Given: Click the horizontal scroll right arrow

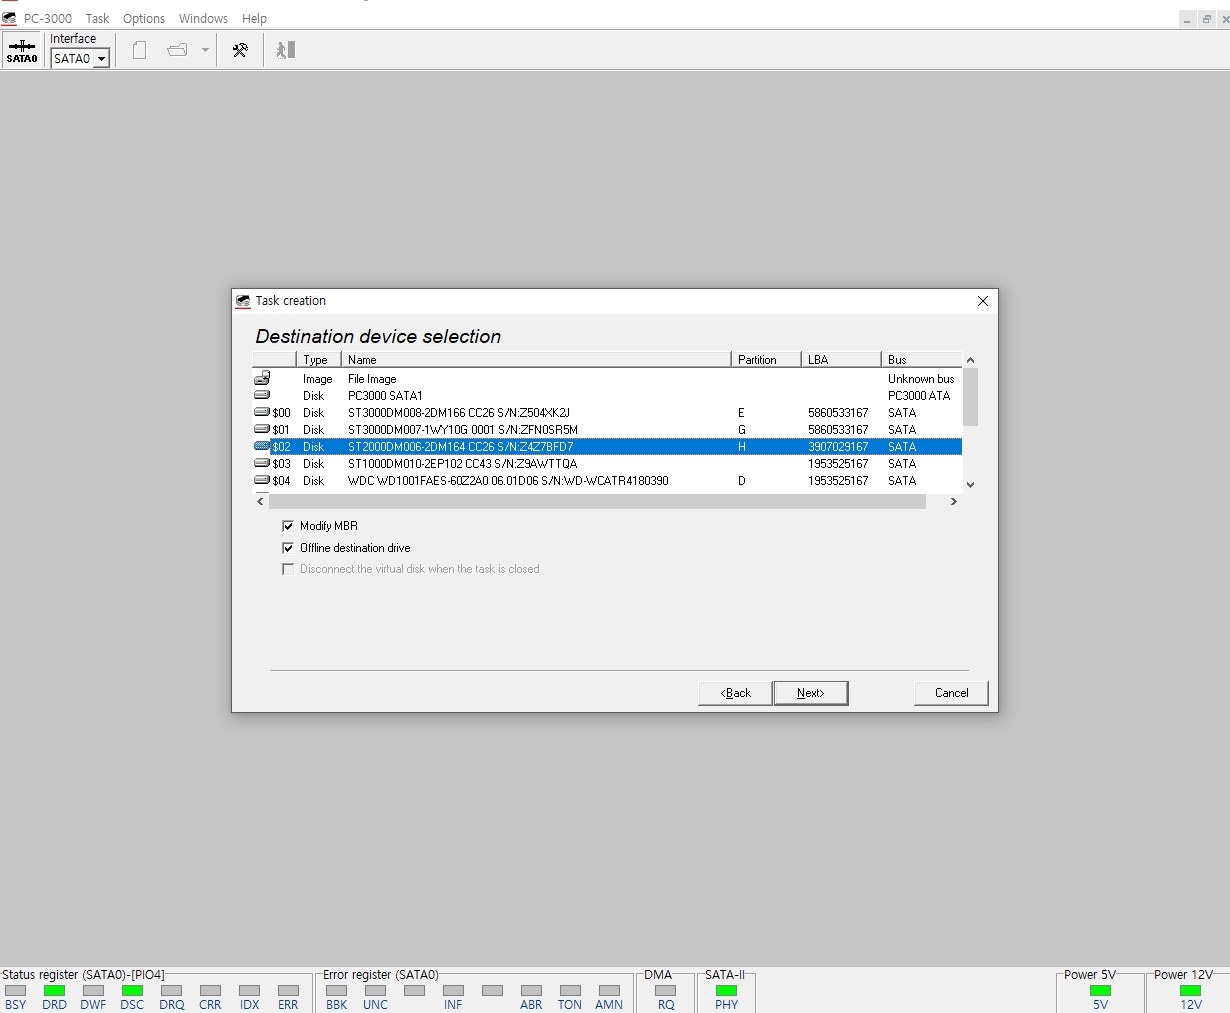Looking at the screenshot, I should 954,502.
